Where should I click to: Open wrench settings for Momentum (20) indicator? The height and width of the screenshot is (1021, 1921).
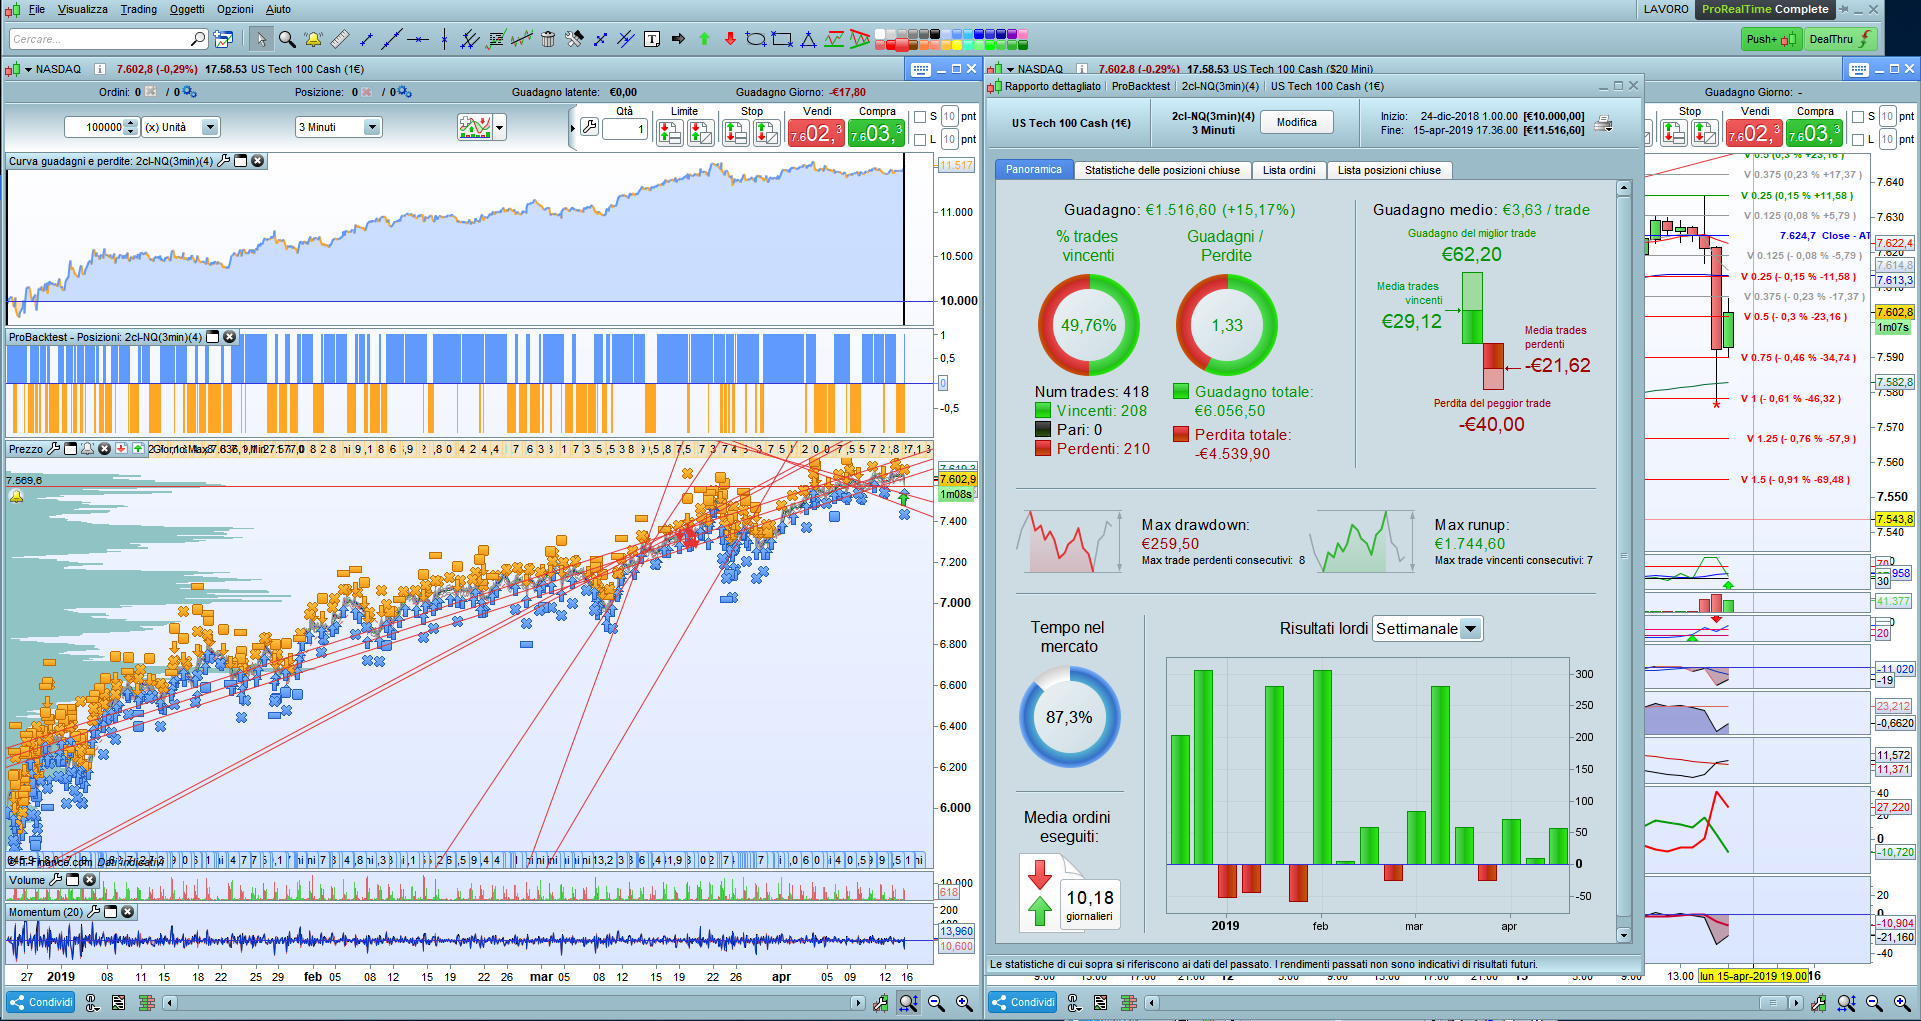(94, 912)
